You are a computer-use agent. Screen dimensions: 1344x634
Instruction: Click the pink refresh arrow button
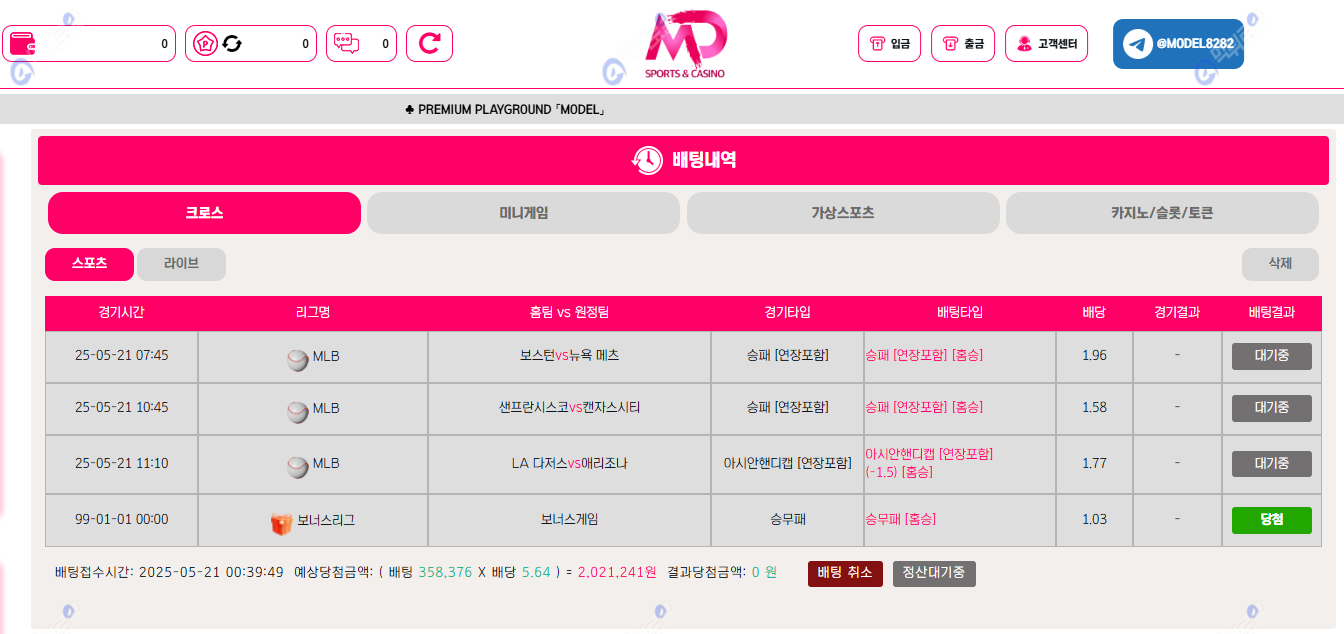pos(429,44)
